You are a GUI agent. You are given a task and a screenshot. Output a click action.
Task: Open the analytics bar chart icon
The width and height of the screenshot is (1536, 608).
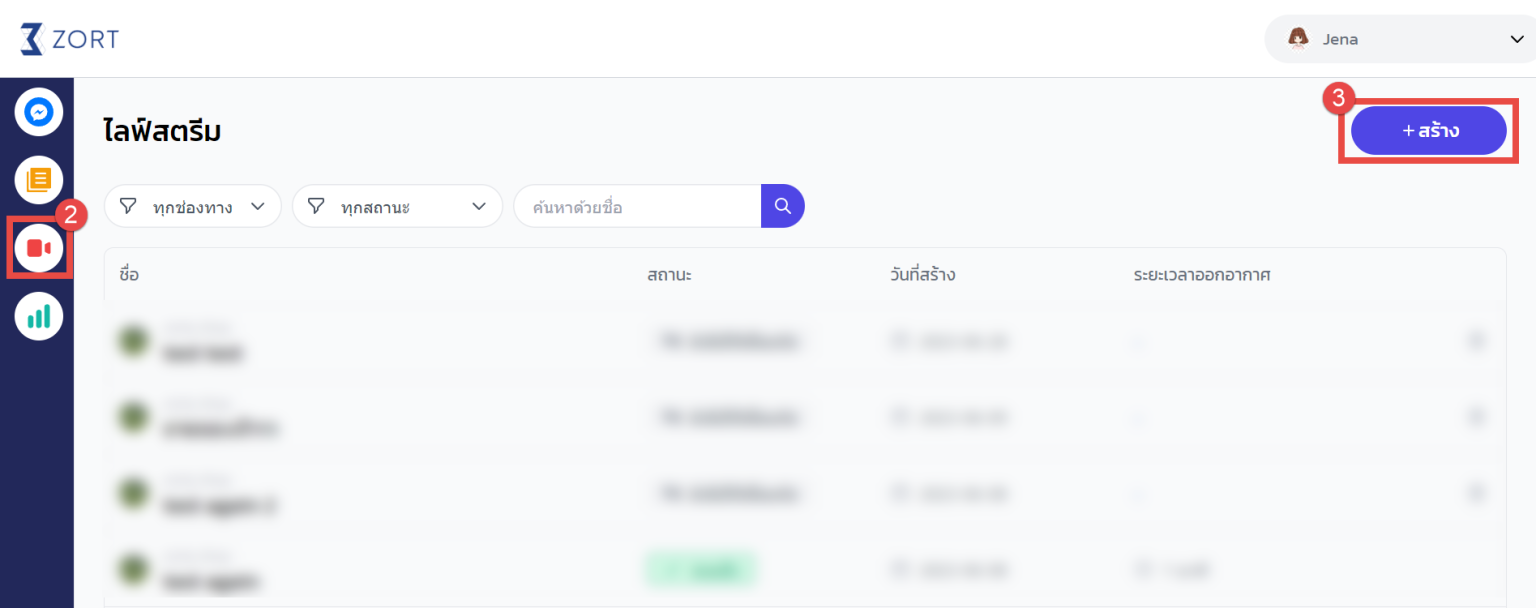(38, 316)
